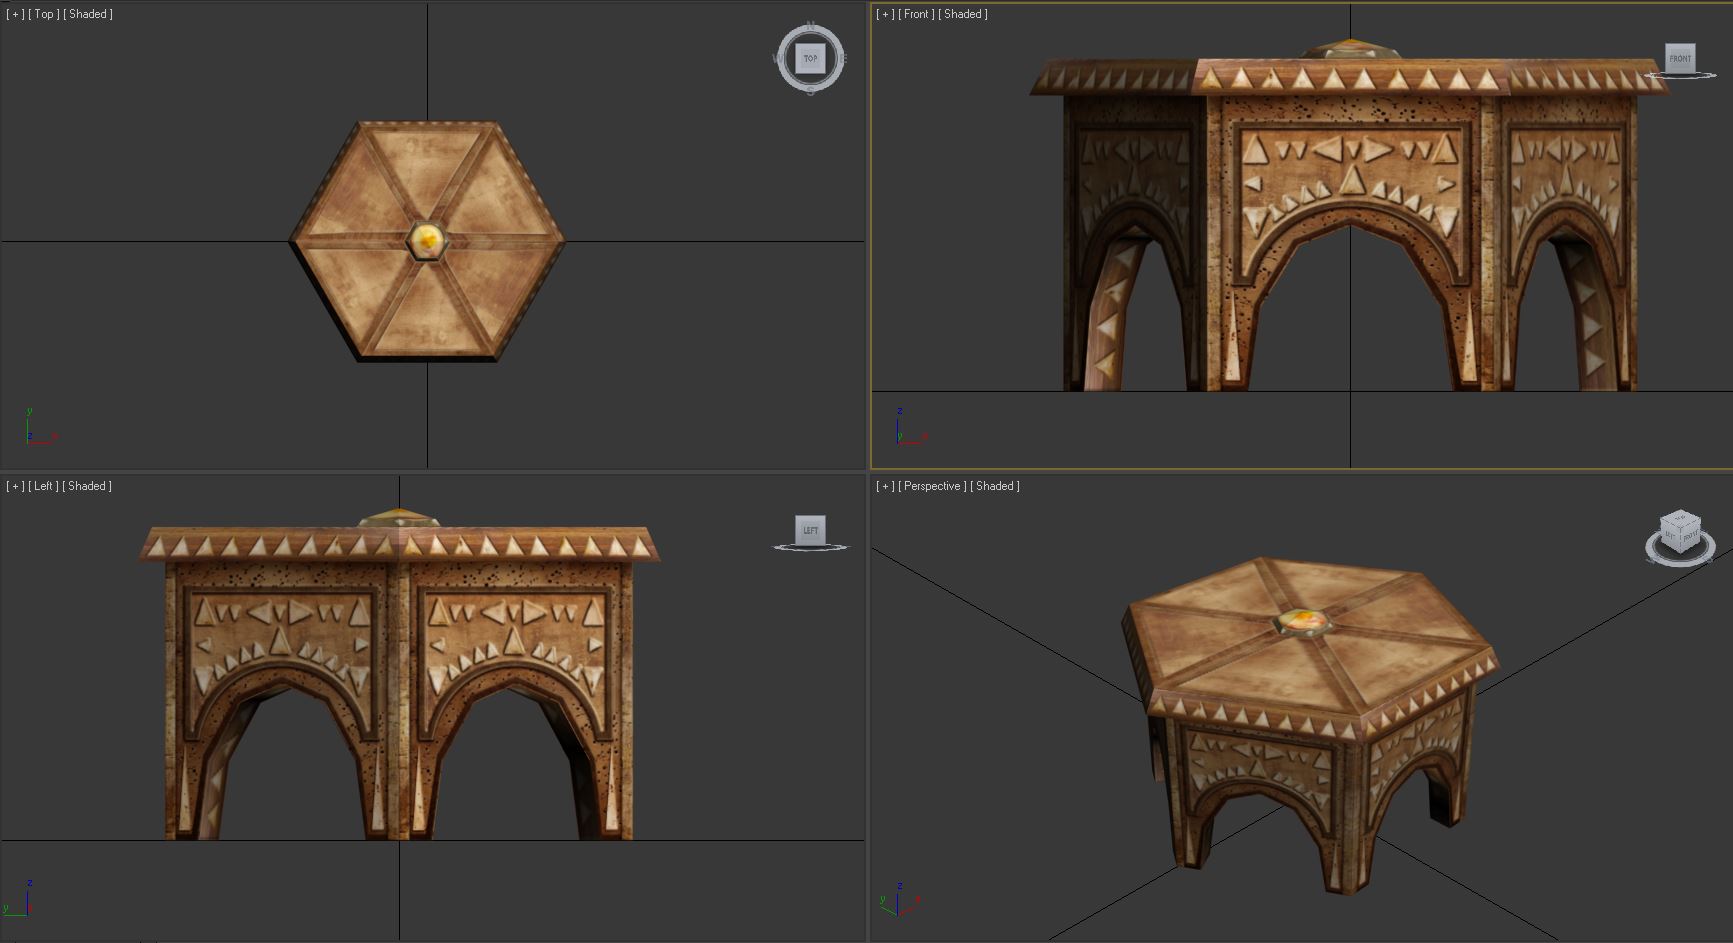This screenshot has height=943, width=1733.
Task: Open the [Shaded] menu in the Top viewport
Action: 88,14
